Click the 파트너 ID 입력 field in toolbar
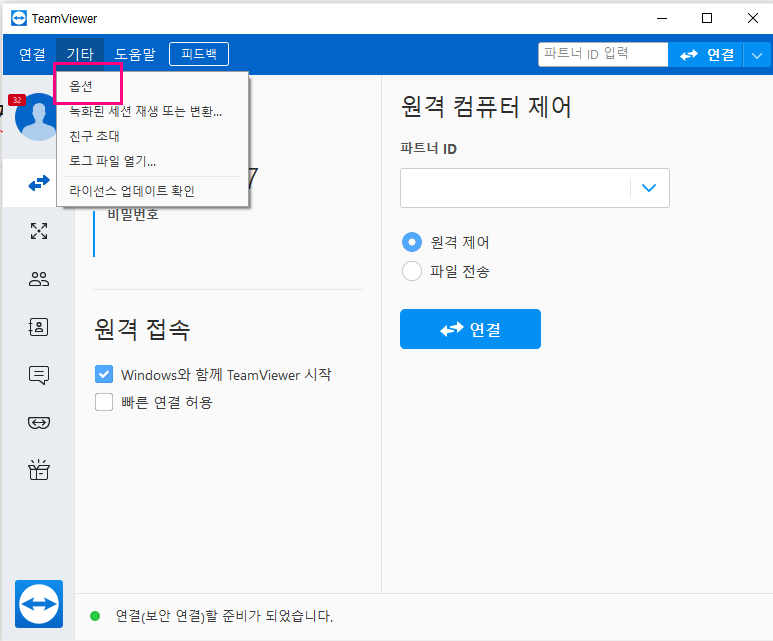 (x=603, y=54)
